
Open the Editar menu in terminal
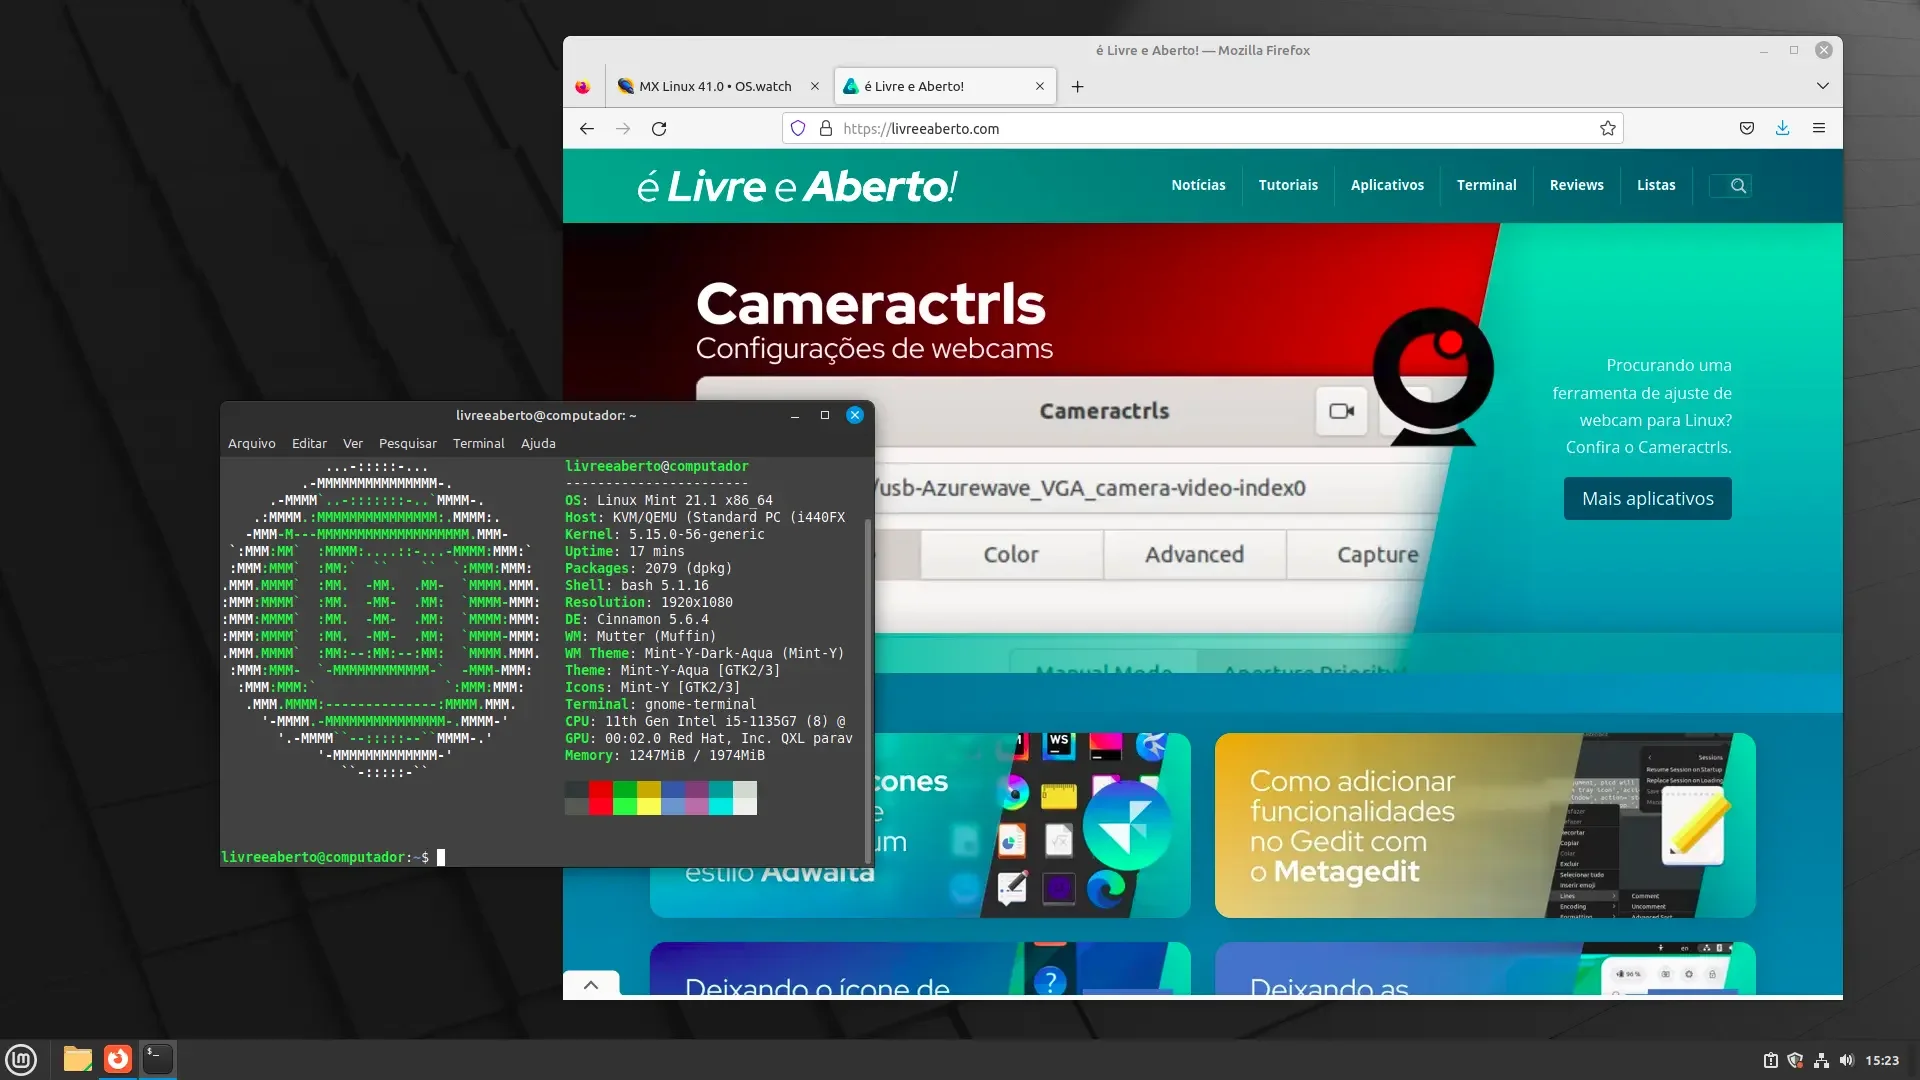pyautogui.click(x=309, y=443)
